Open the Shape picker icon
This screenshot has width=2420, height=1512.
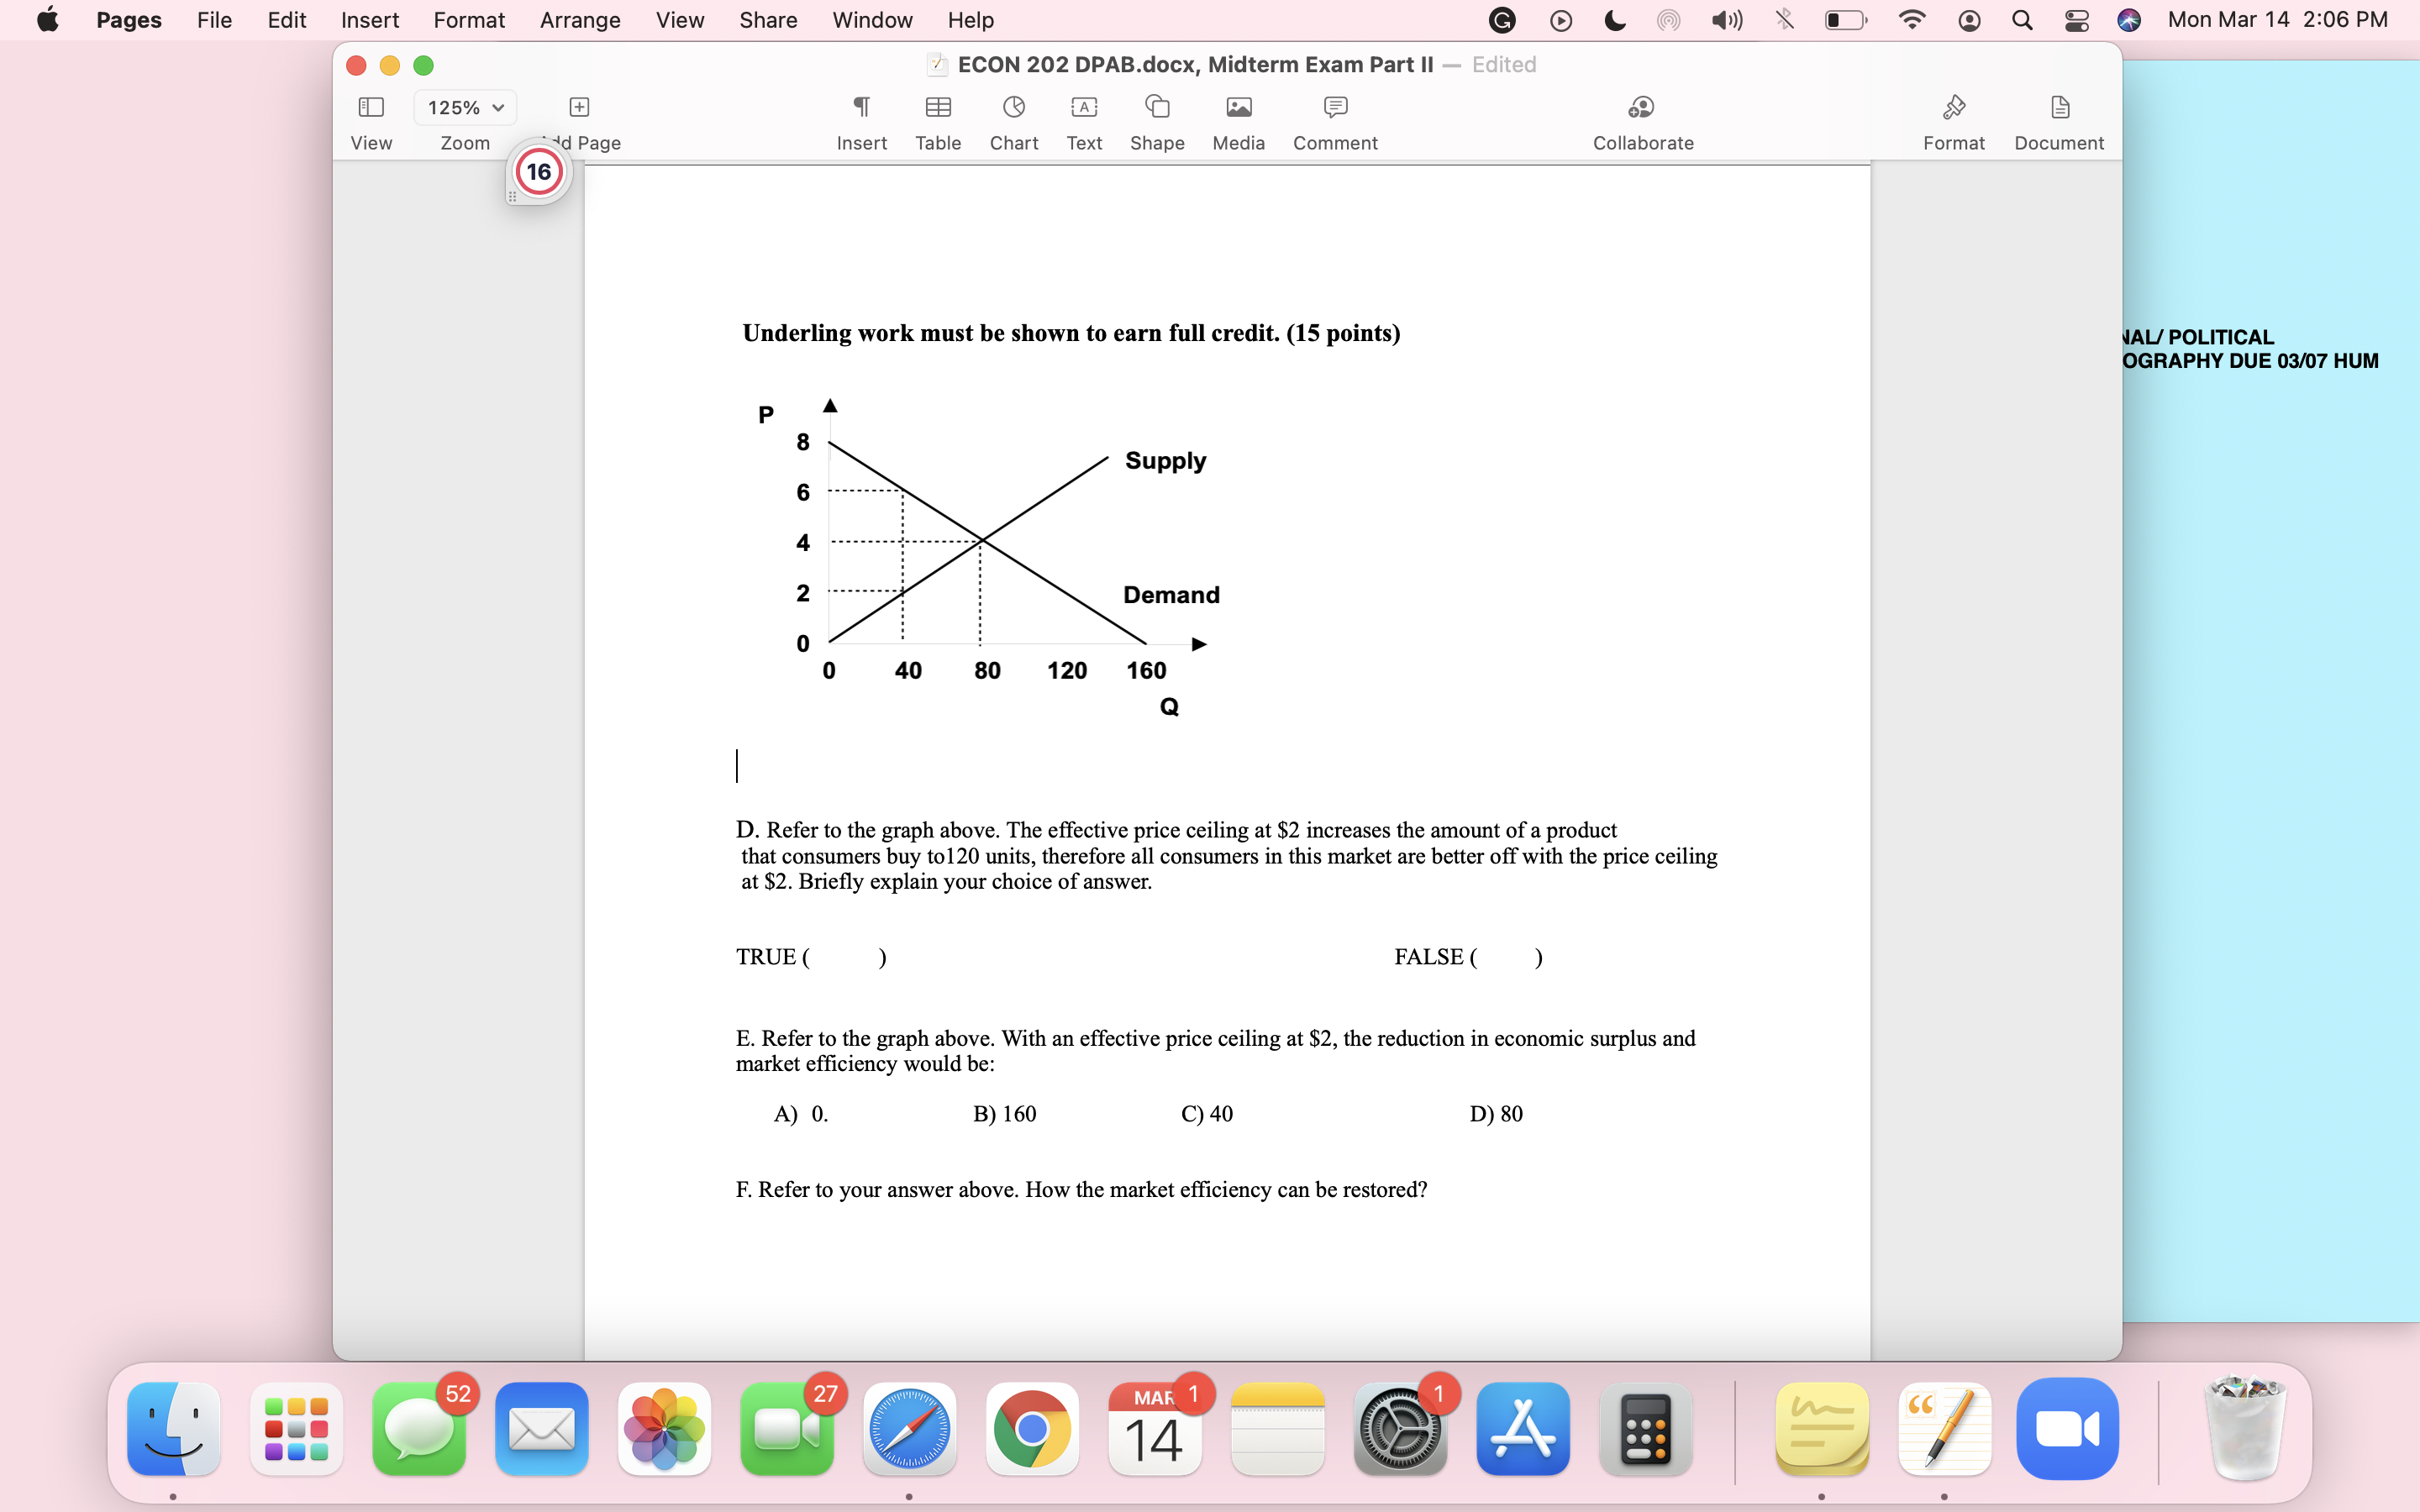point(1157,108)
